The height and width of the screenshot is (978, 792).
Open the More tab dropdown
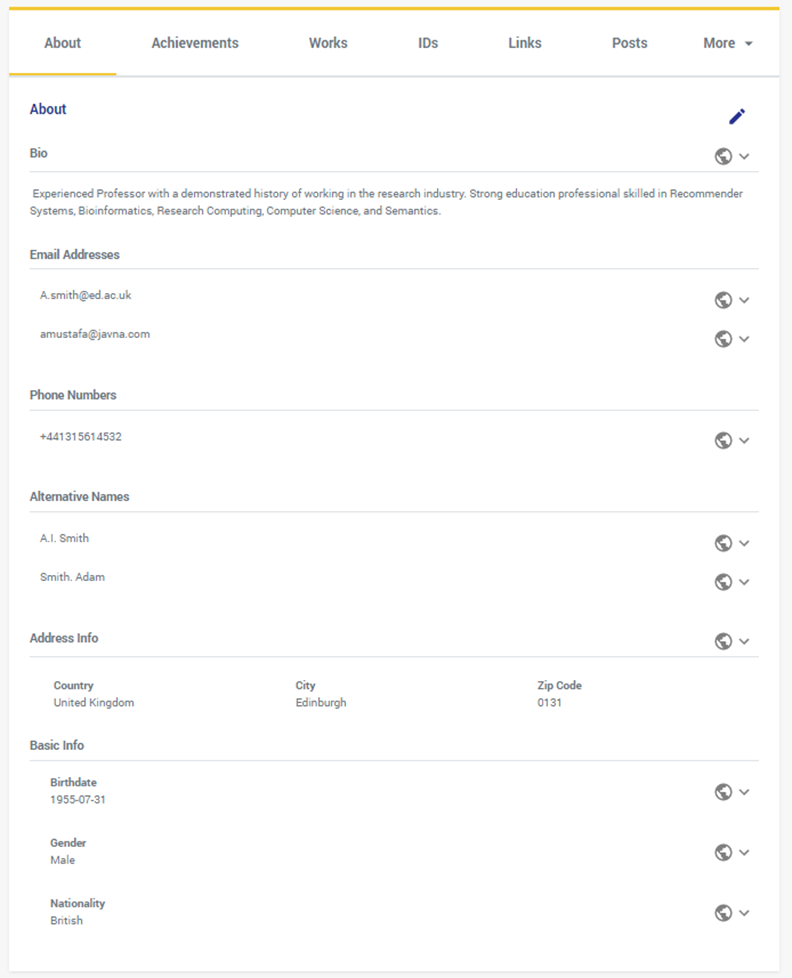[727, 43]
